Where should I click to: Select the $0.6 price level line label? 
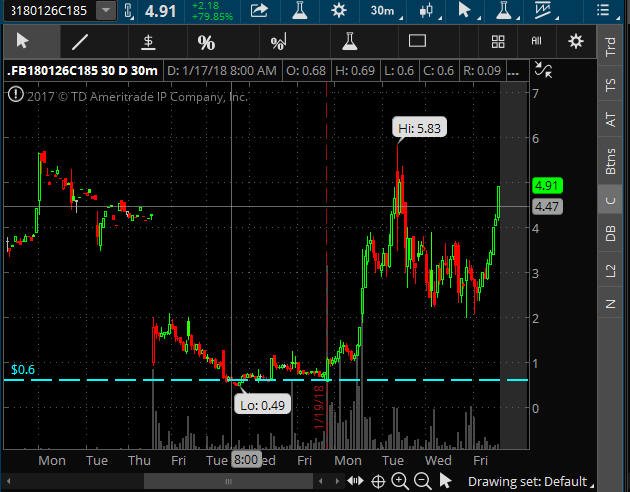22,370
